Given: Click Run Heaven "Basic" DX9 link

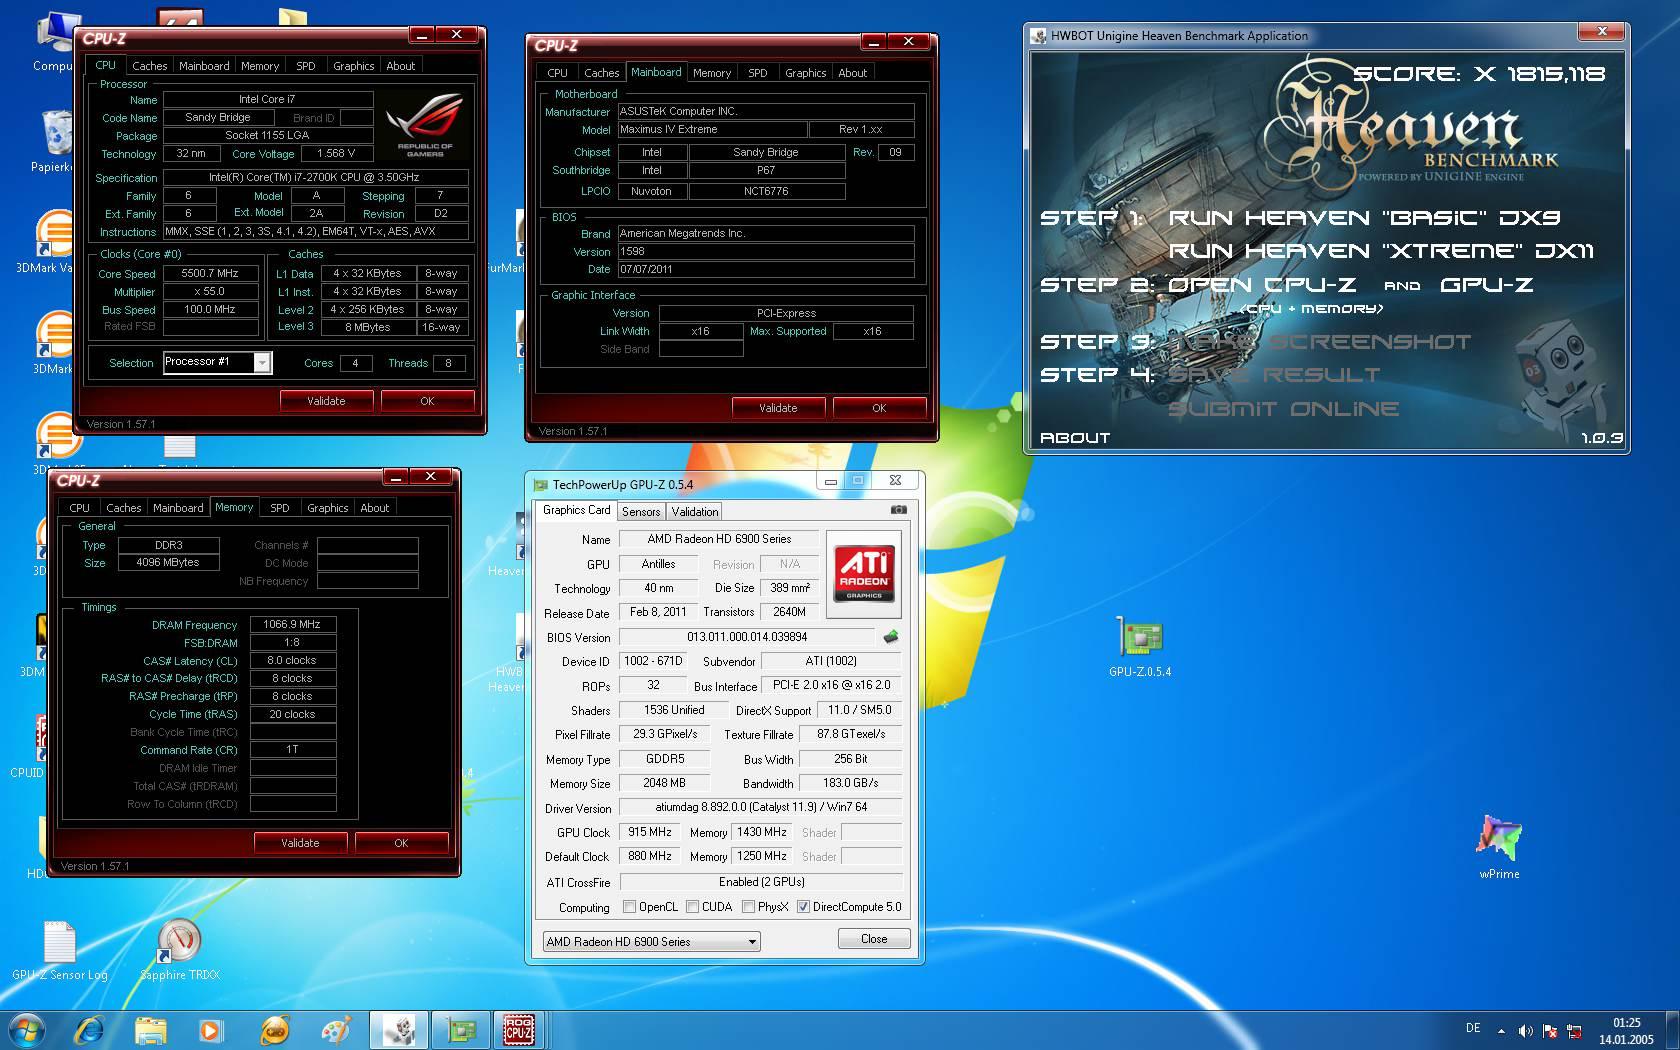Looking at the screenshot, I should click(x=1364, y=218).
